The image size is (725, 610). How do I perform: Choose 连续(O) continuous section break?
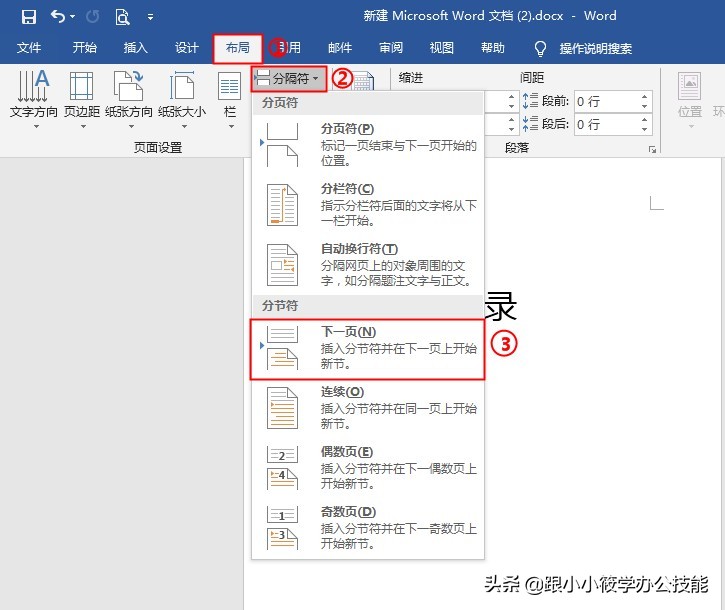[368, 407]
